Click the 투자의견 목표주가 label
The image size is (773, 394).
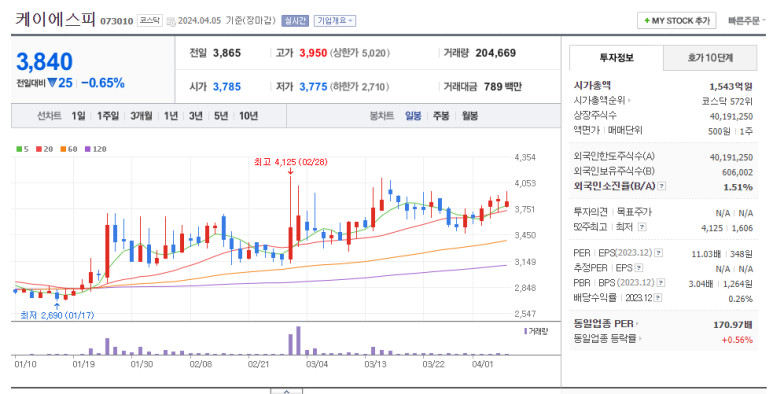tap(612, 212)
